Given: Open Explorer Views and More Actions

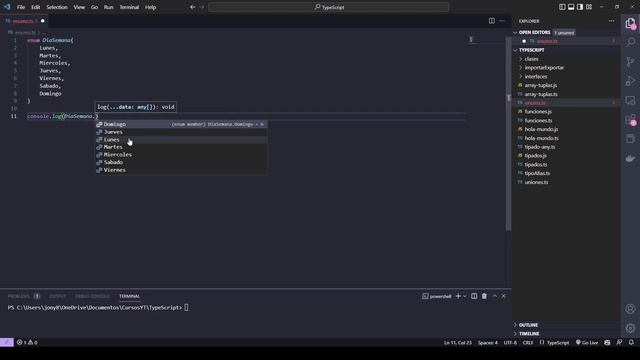Looking at the screenshot, I should (611, 21).
